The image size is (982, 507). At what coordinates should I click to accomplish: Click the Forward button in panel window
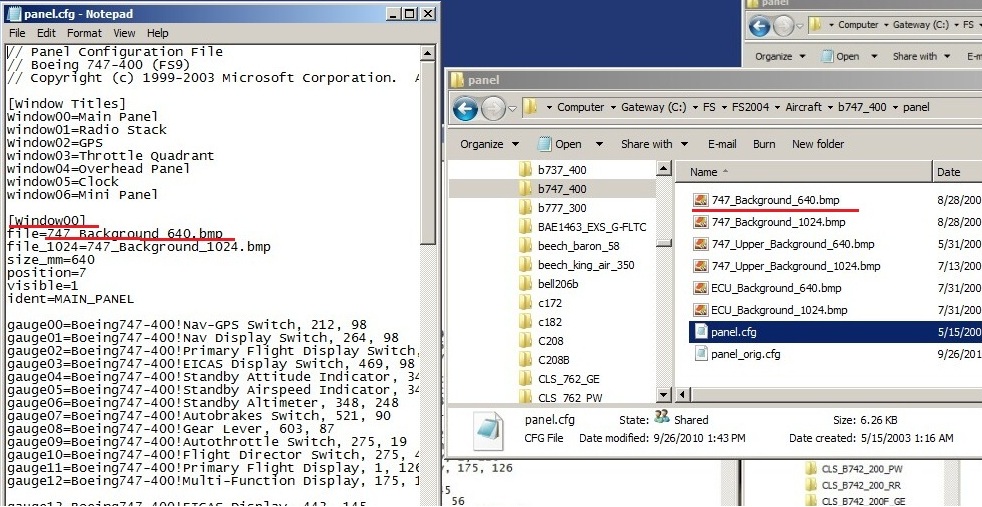[x=494, y=108]
